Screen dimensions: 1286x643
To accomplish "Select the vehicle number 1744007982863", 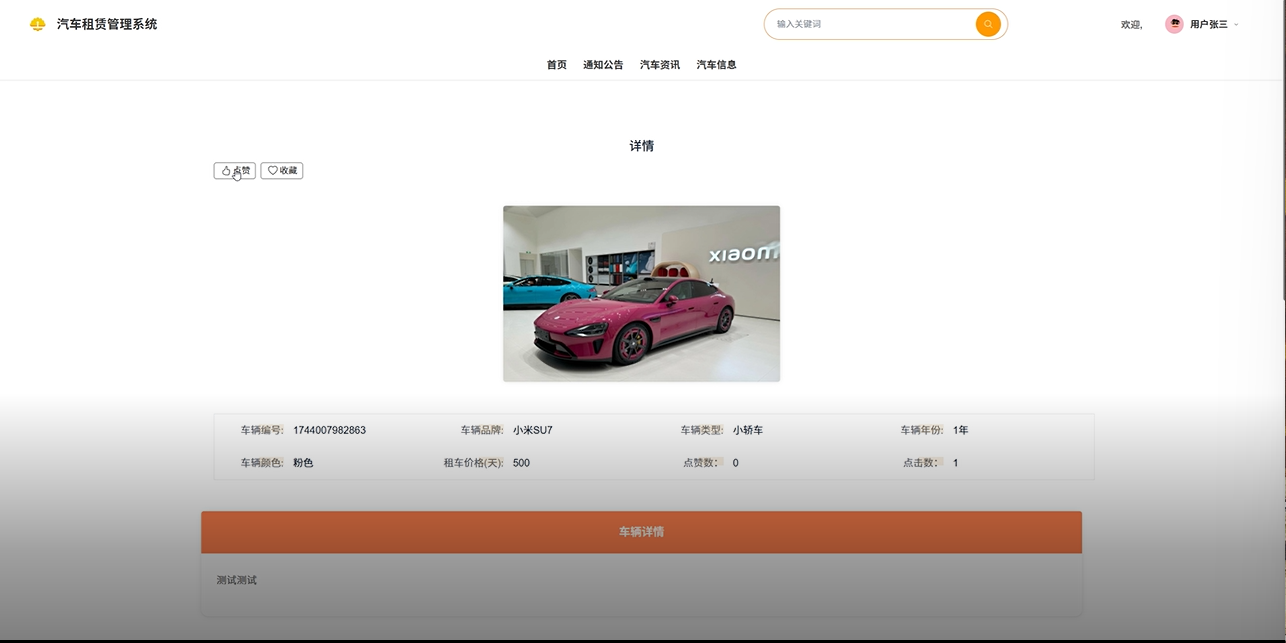I will pos(329,431).
